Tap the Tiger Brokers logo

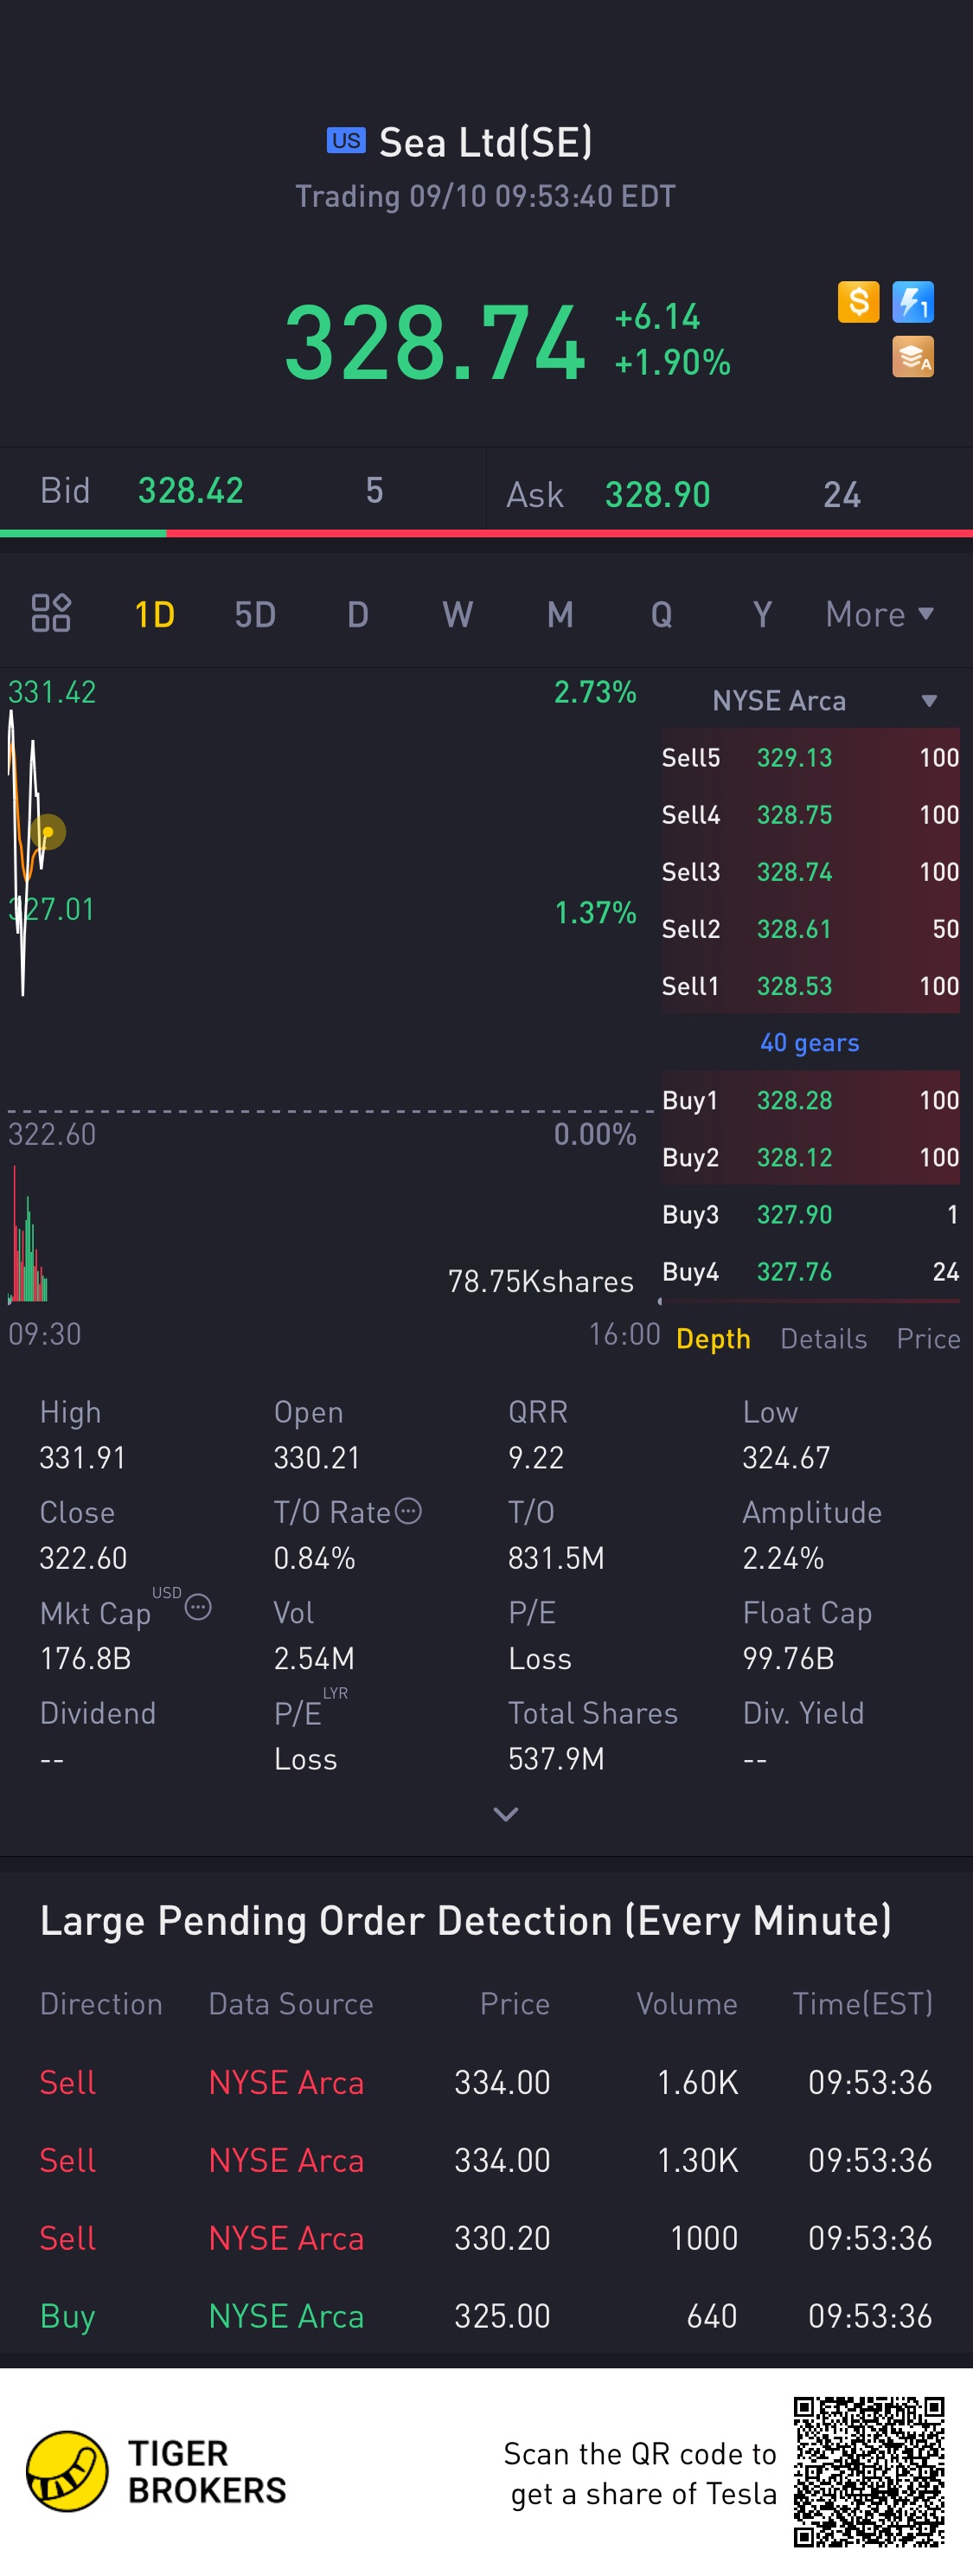tap(67, 2471)
